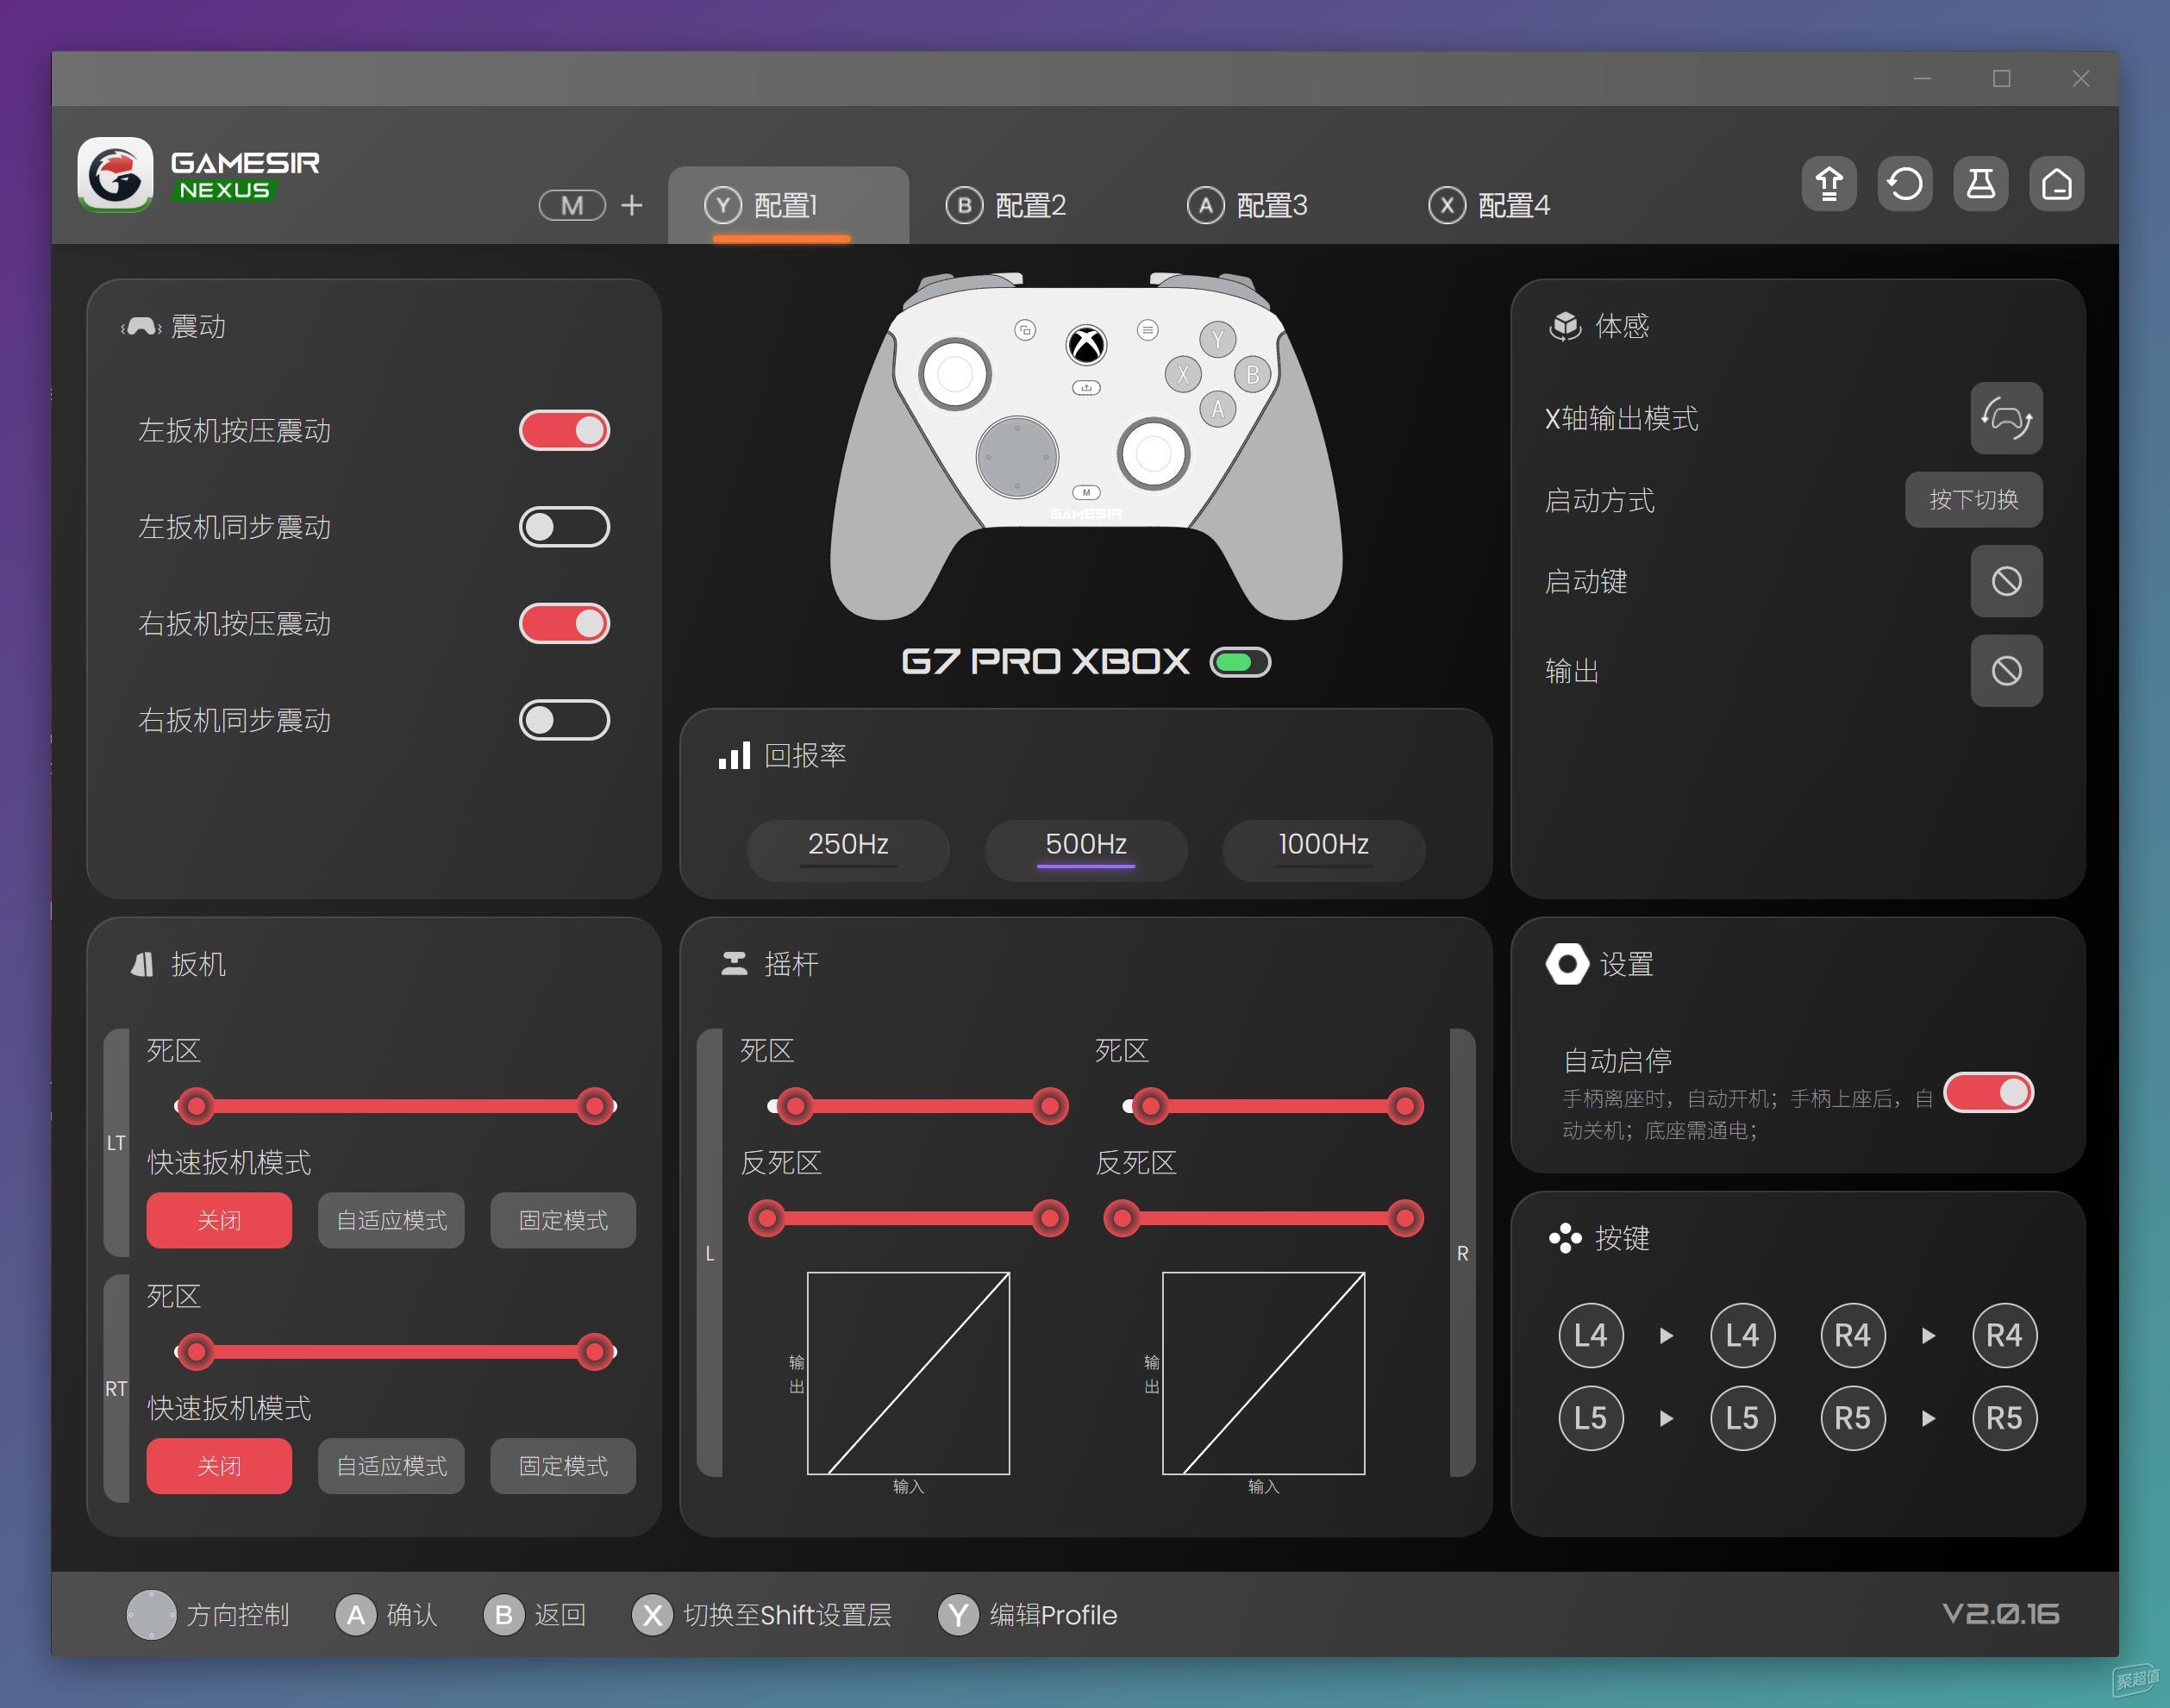Viewport: 2170px width, 1708px height.
Task: Click the mapped R4 target button
Action: pyautogui.click(x=2004, y=1335)
